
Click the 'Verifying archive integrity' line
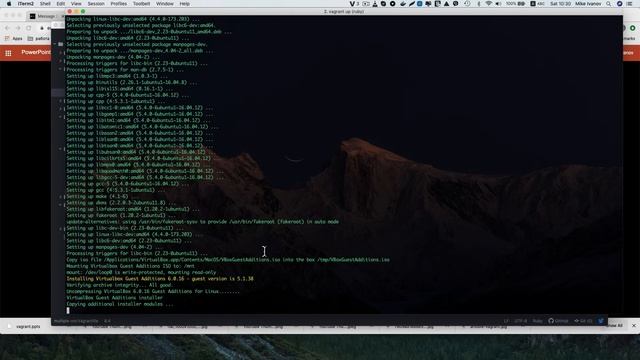(x=119, y=285)
